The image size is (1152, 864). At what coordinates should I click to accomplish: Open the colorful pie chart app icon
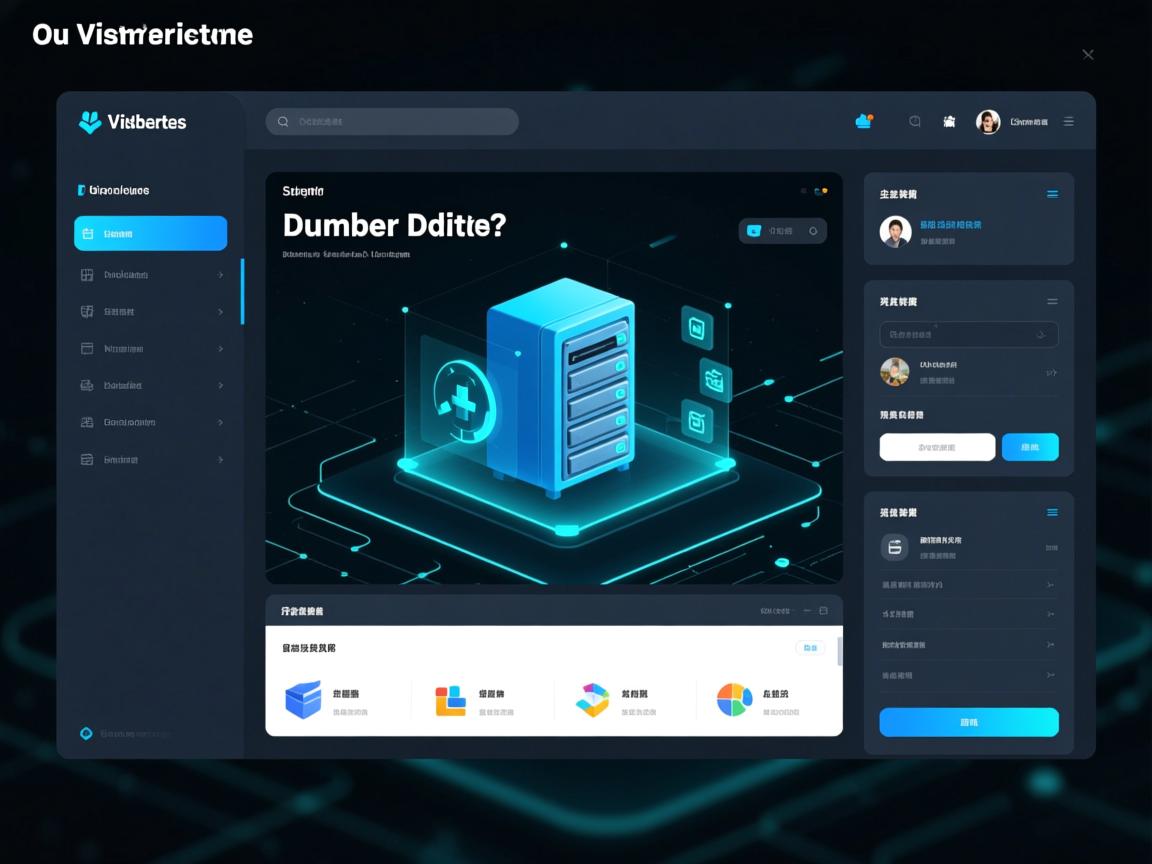point(734,700)
